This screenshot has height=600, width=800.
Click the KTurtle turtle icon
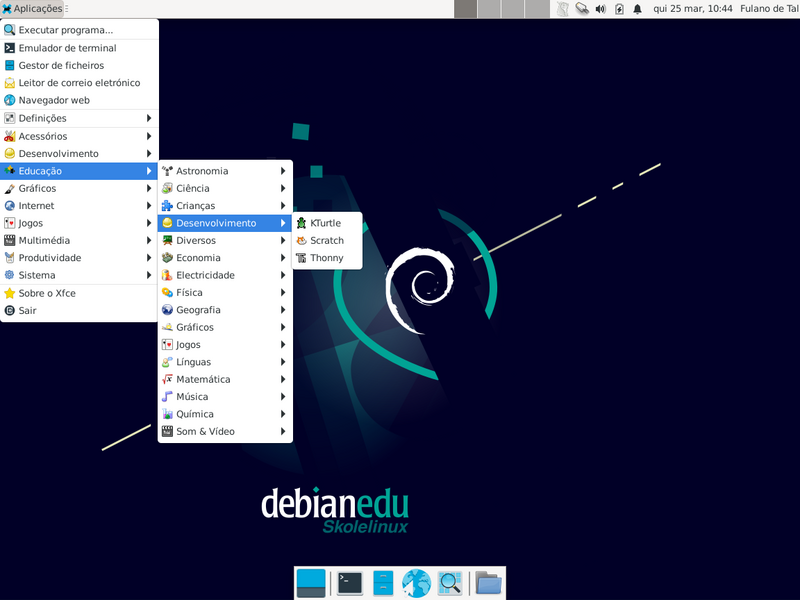[302, 223]
